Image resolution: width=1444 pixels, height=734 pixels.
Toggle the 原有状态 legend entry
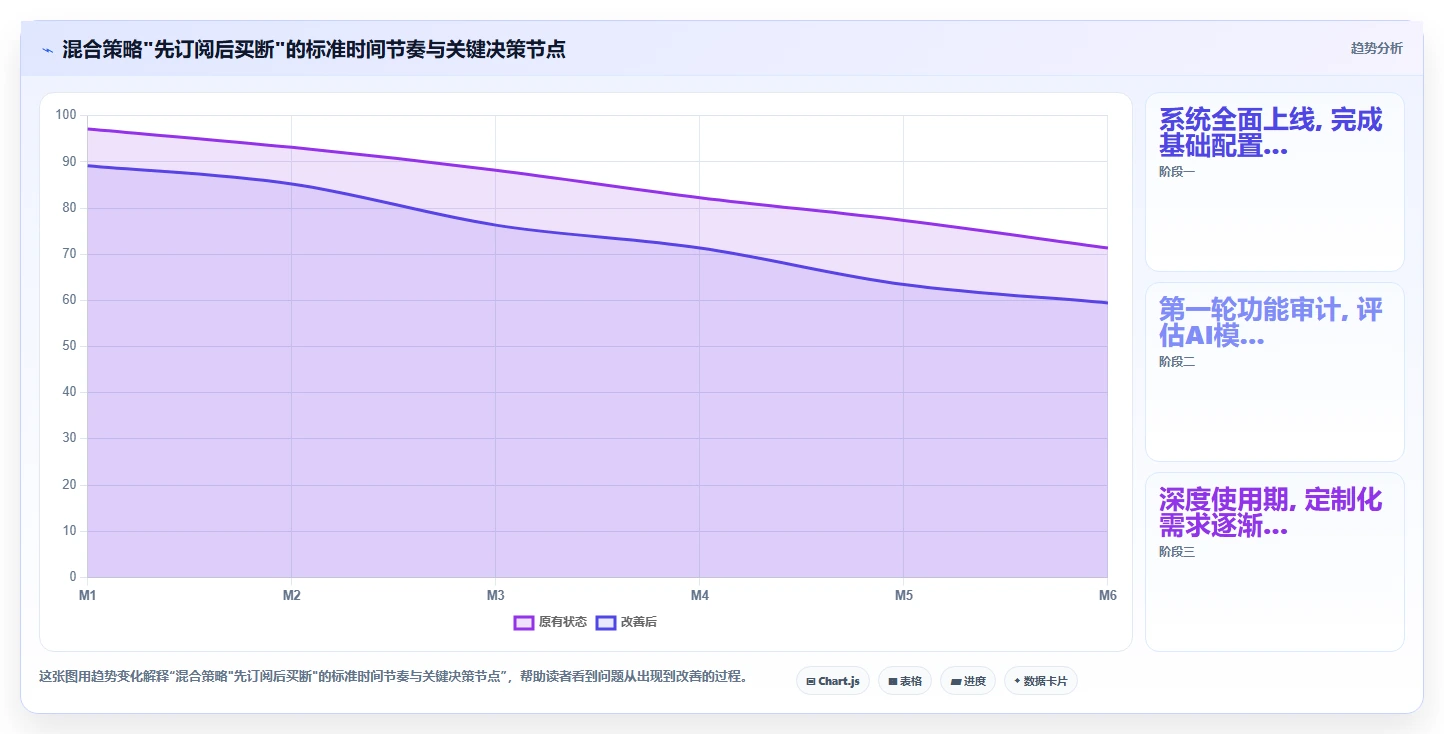tap(550, 622)
